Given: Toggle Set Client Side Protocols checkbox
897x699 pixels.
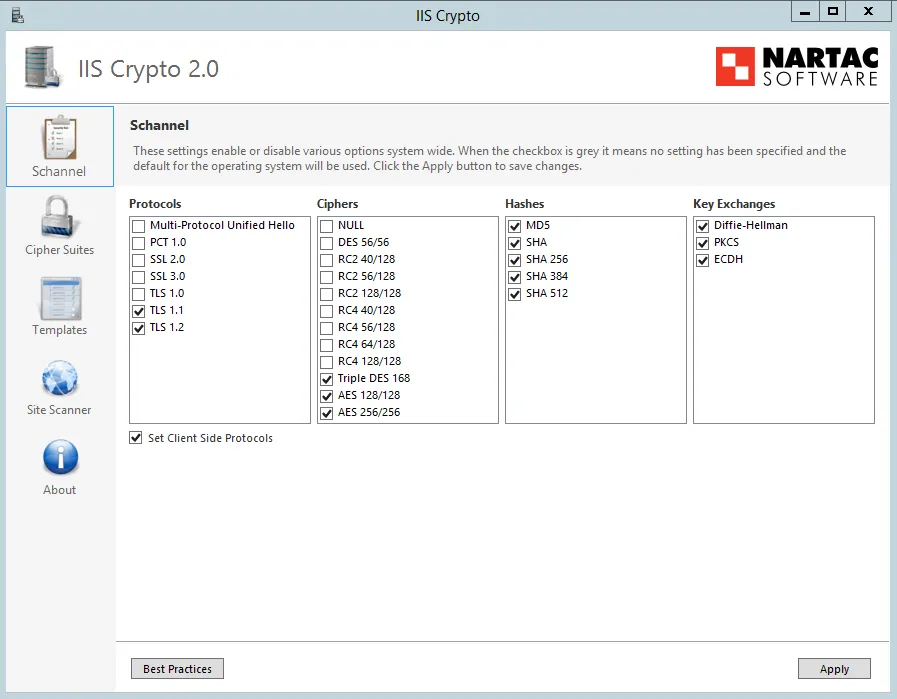Looking at the screenshot, I should (x=136, y=438).
